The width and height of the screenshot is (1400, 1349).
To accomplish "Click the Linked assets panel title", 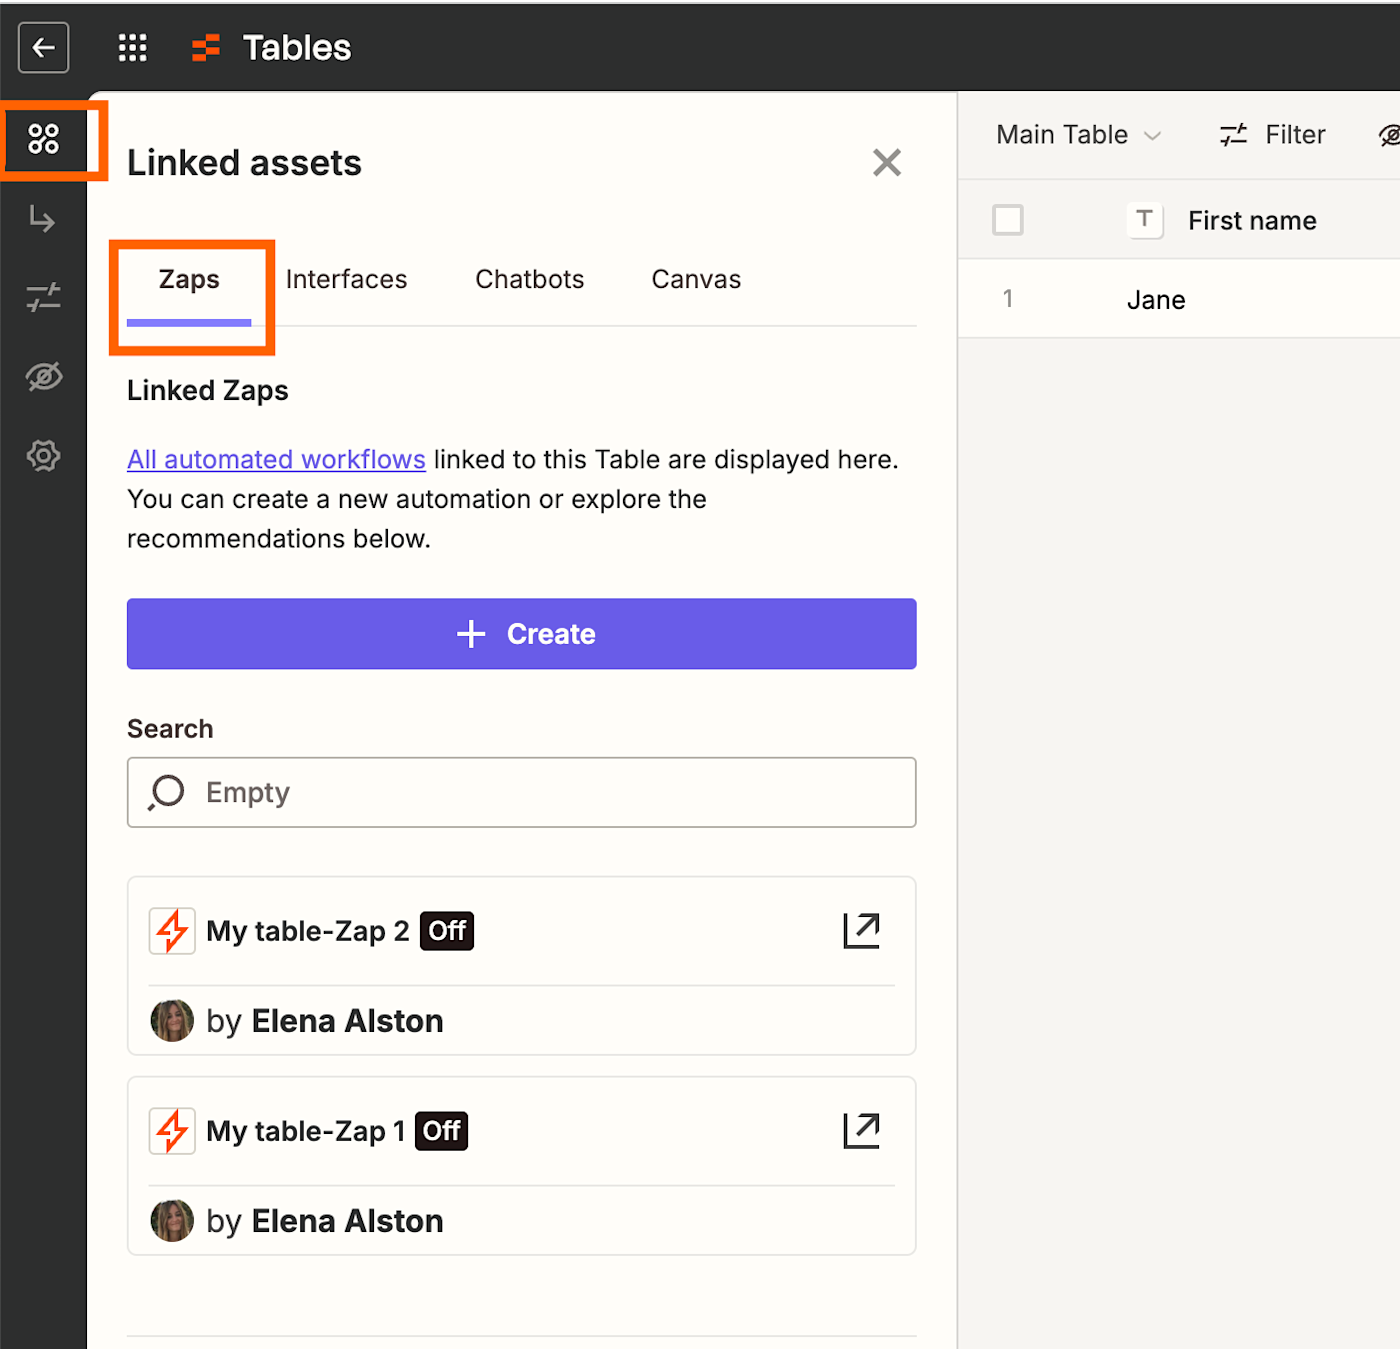I will pyautogui.click(x=244, y=163).
